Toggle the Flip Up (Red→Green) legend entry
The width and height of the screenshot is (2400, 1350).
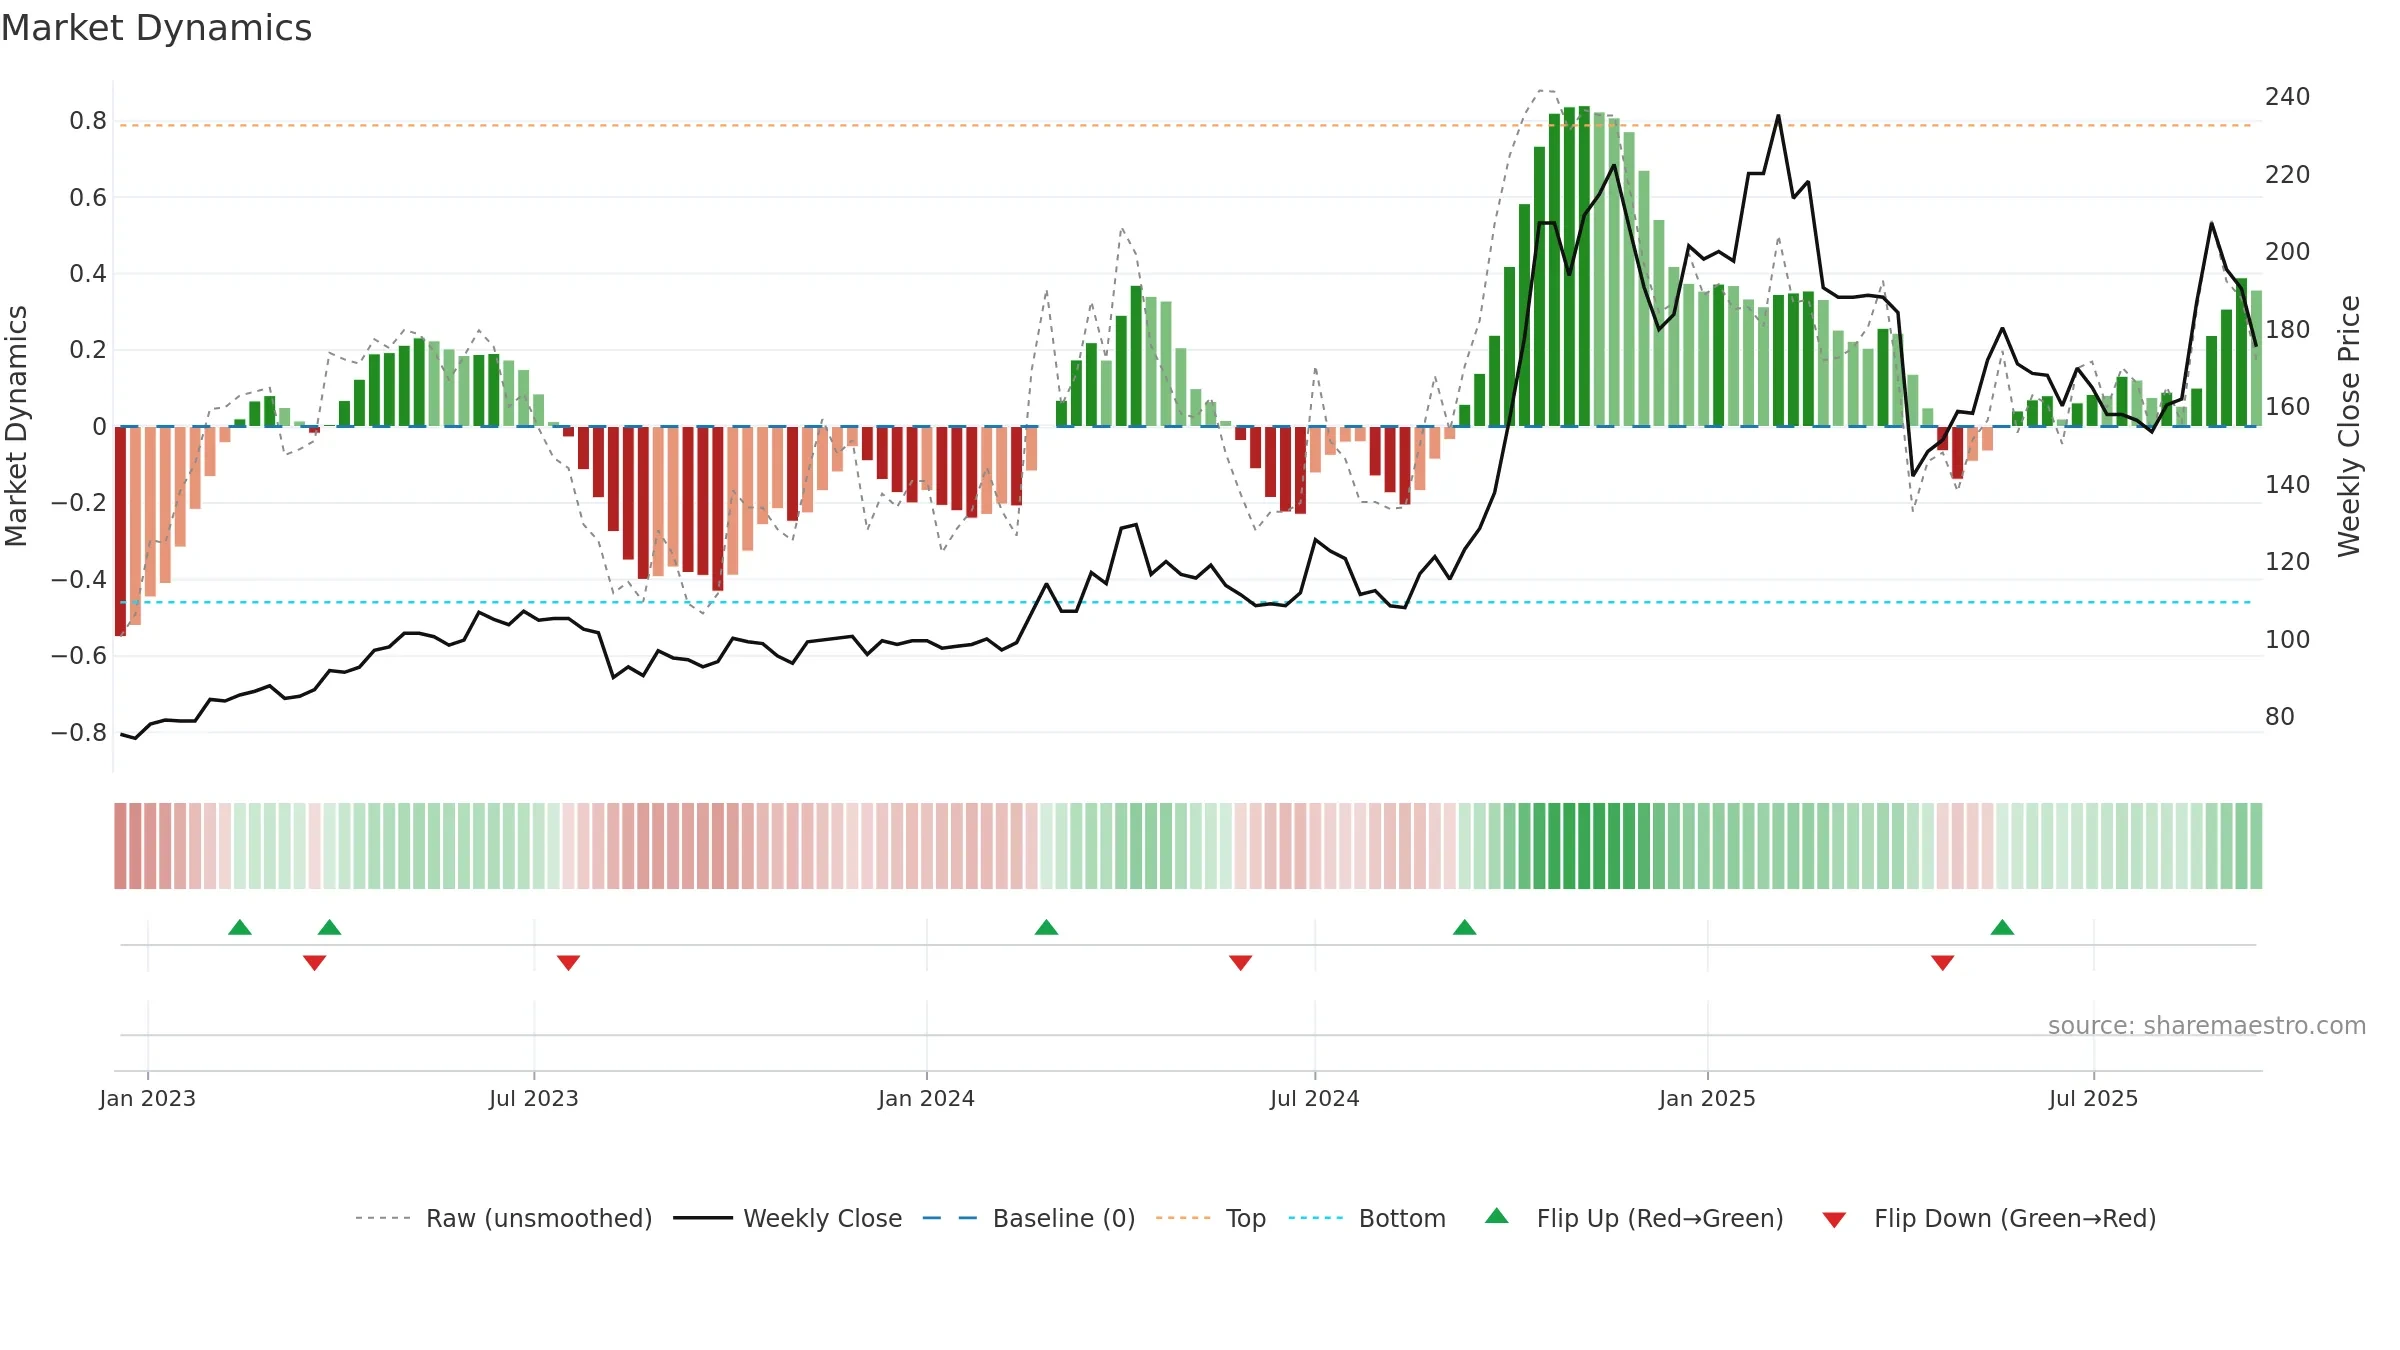[1634, 1218]
